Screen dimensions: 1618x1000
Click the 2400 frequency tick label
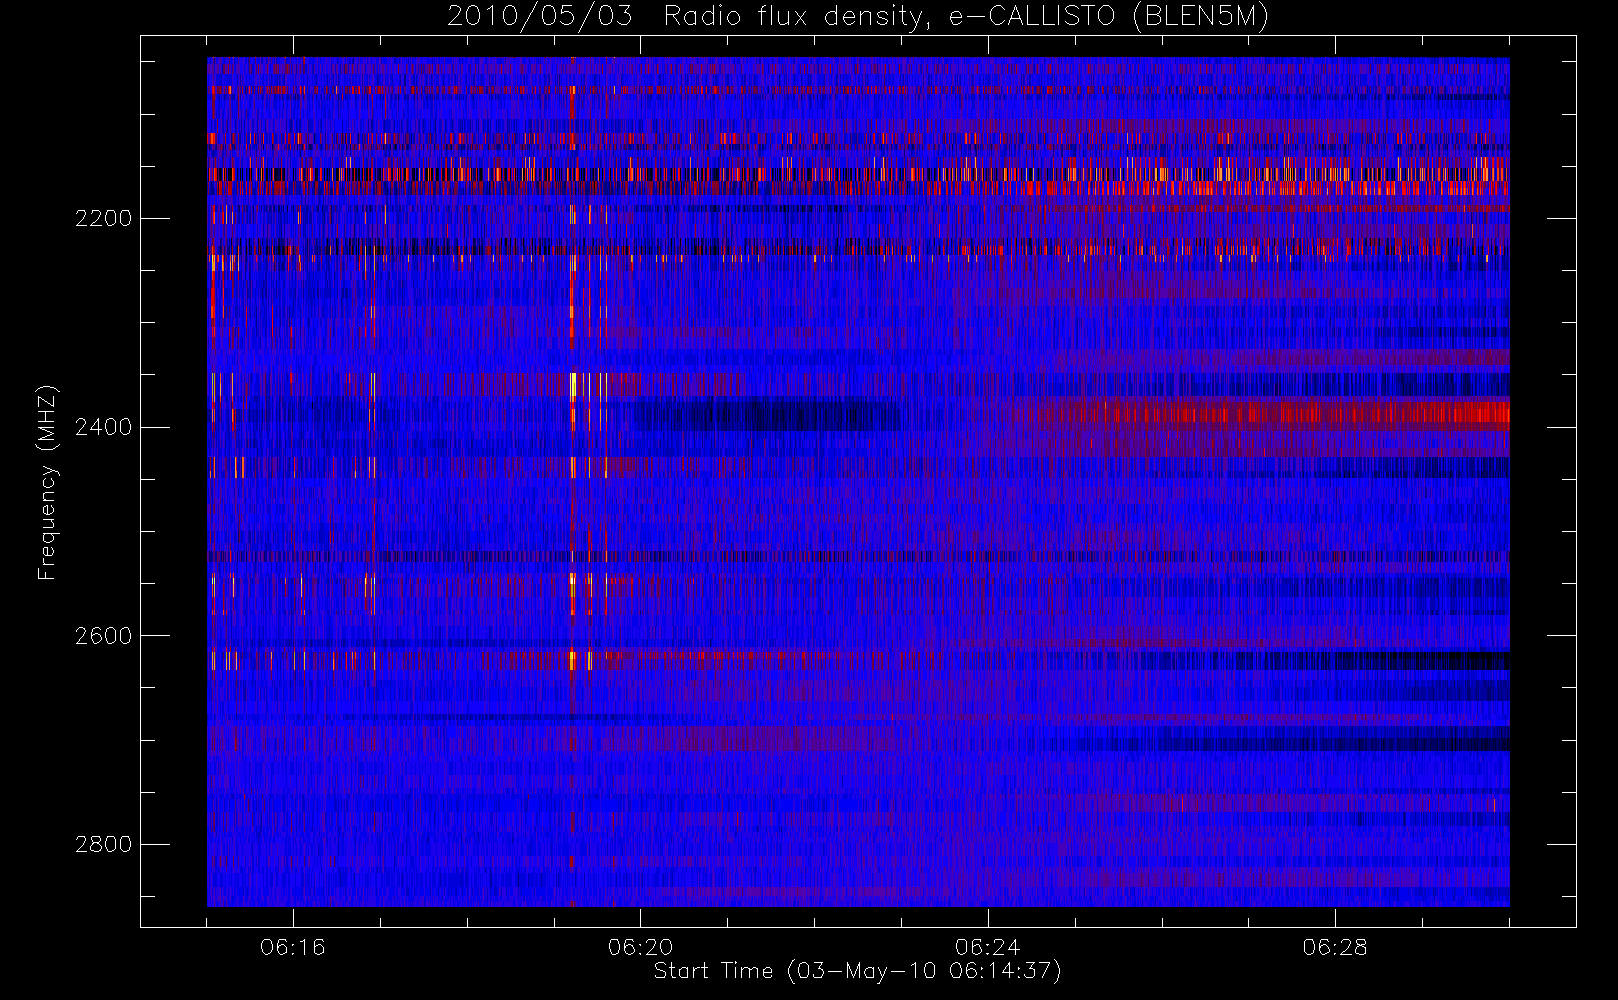click(x=103, y=427)
